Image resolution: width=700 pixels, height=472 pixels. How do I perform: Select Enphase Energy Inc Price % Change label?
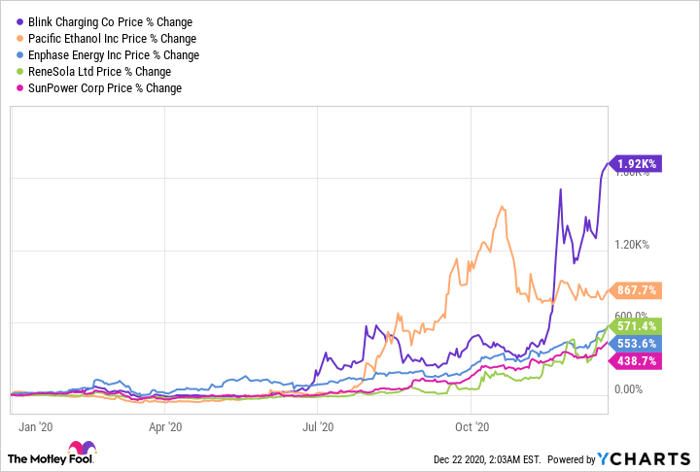tap(115, 55)
